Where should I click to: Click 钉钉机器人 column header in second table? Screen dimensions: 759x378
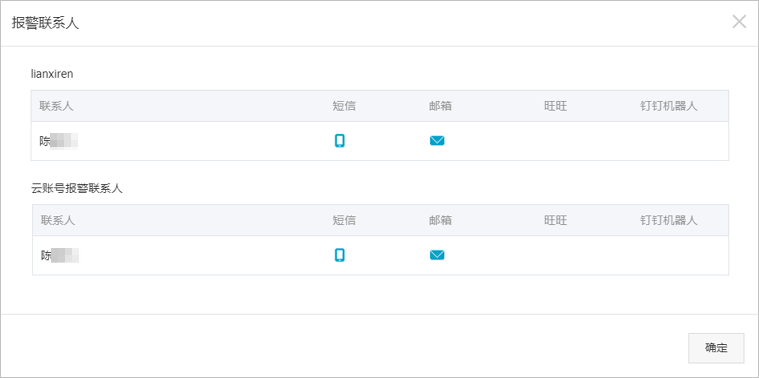tap(668, 220)
